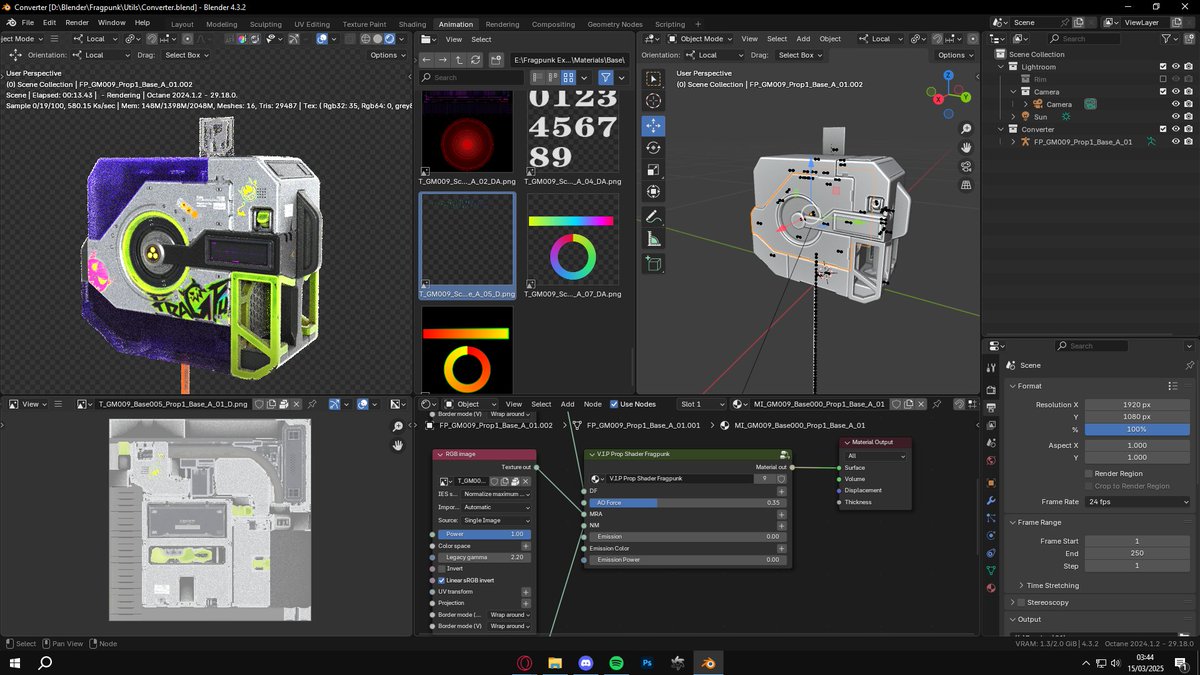The image size is (1200, 675).
Task: Toggle the camera view icon in viewport
Action: 966,167
